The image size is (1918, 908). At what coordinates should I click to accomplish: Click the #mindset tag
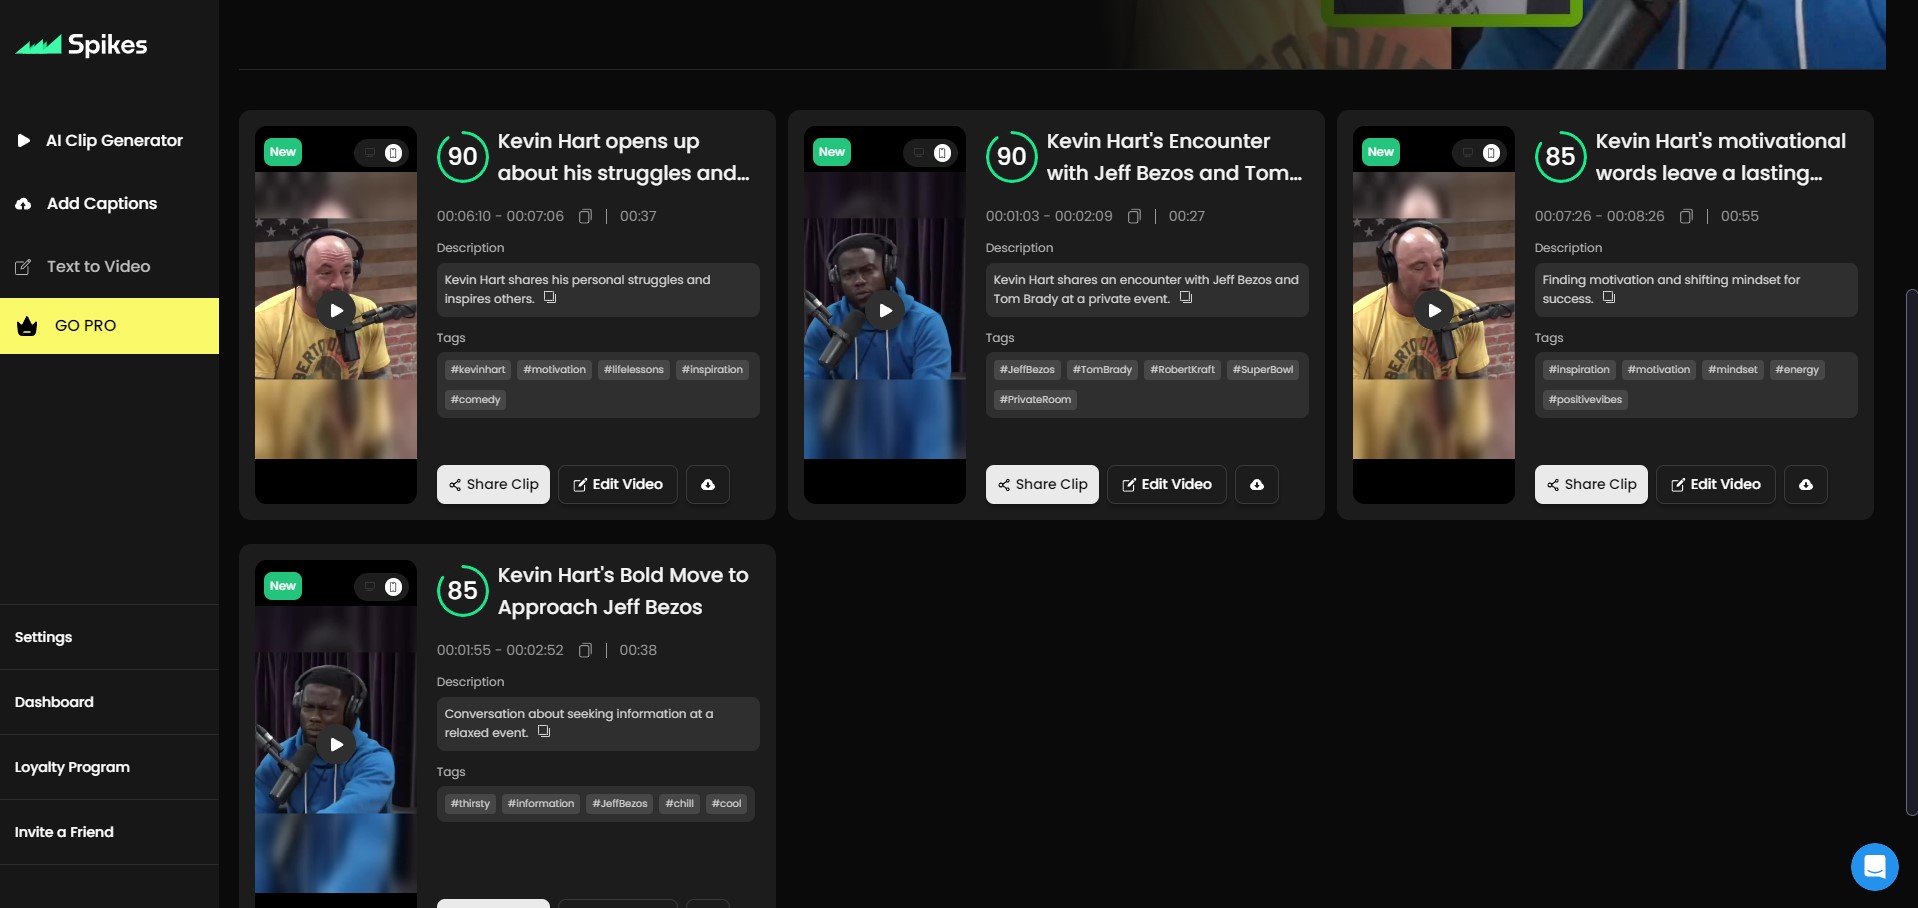1733,370
